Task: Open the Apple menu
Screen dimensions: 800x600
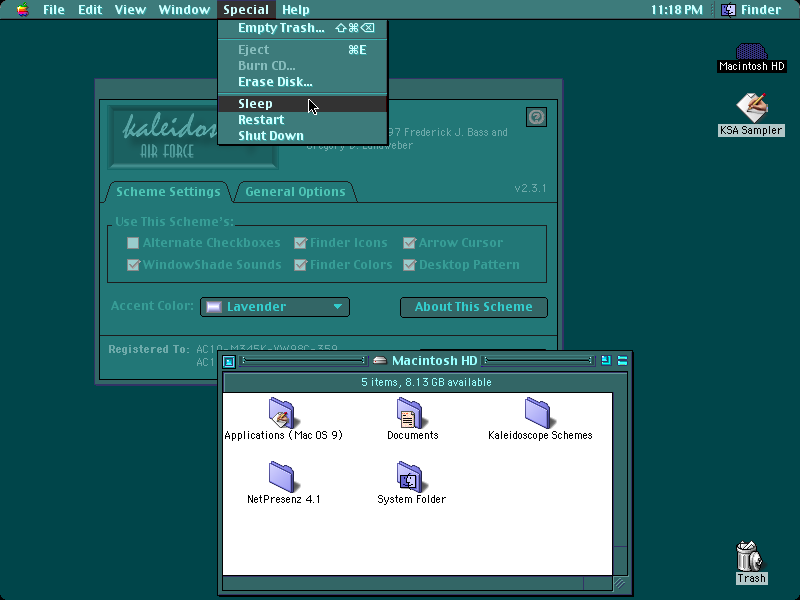Action: coord(22,10)
